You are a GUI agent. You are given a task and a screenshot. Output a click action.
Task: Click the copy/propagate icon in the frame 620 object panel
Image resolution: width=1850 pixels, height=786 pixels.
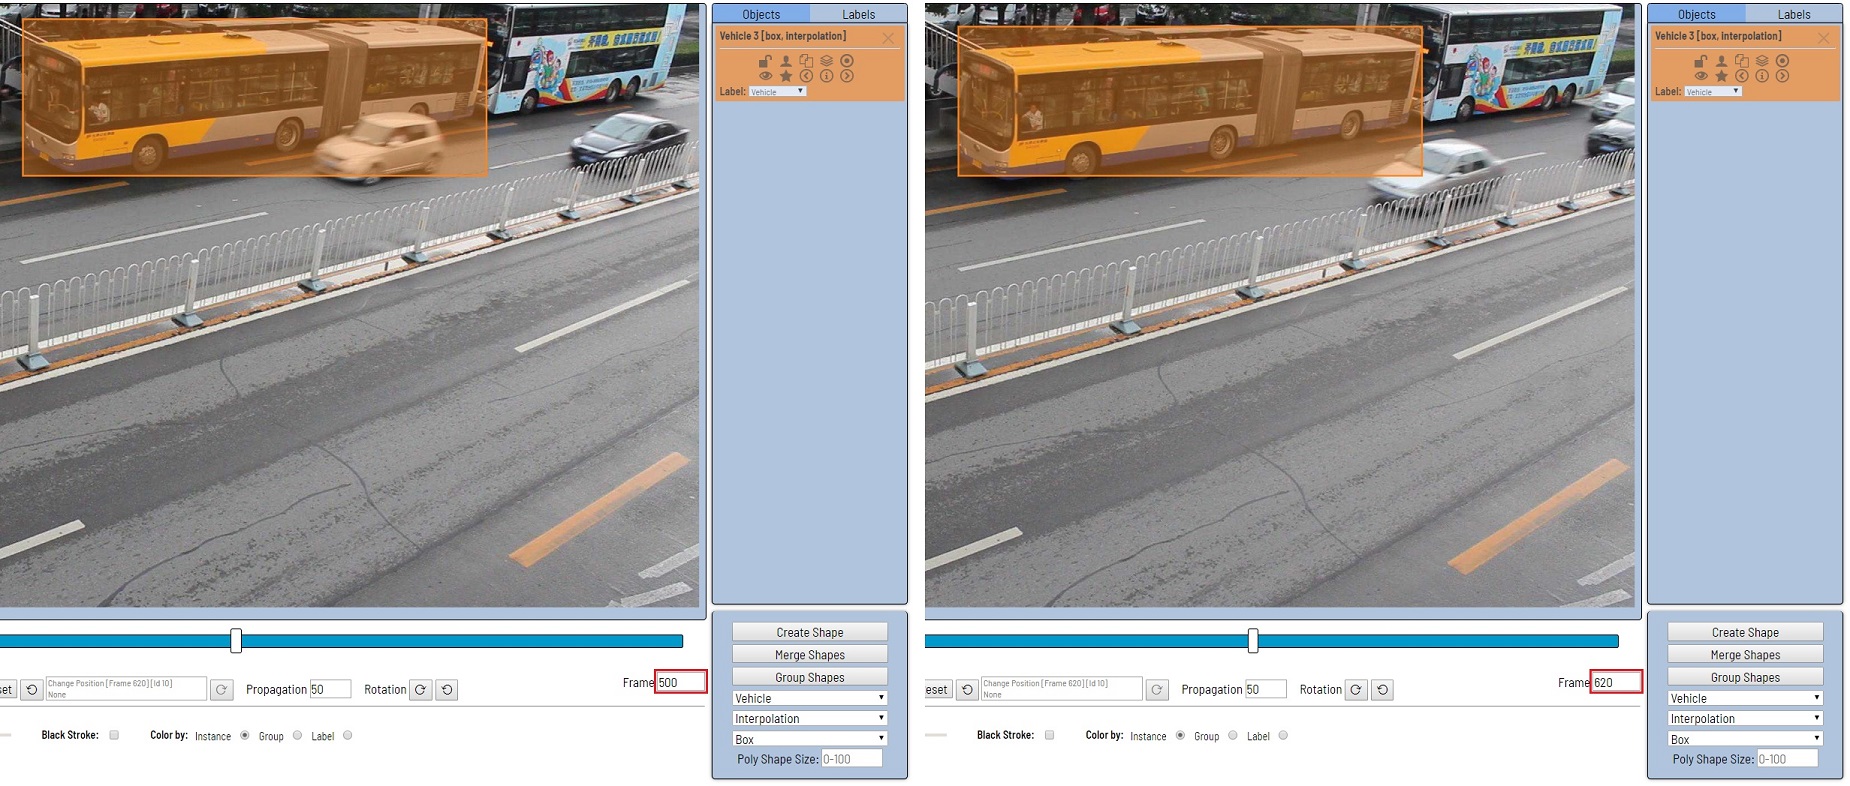click(1741, 61)
